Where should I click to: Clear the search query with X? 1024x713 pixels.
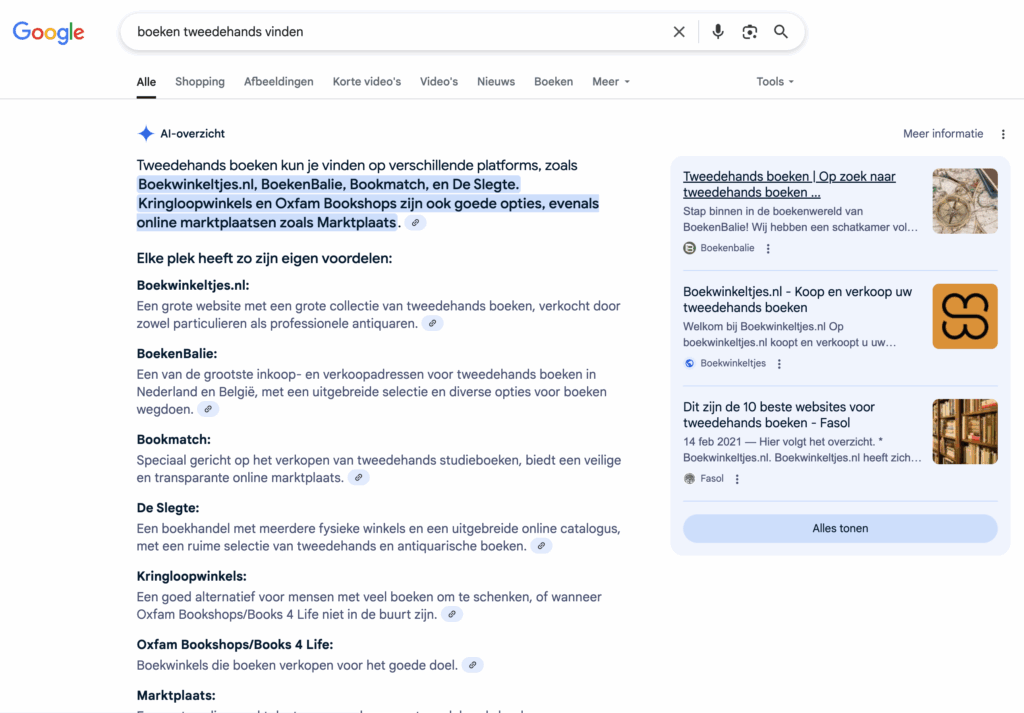[x=679, y=32]
